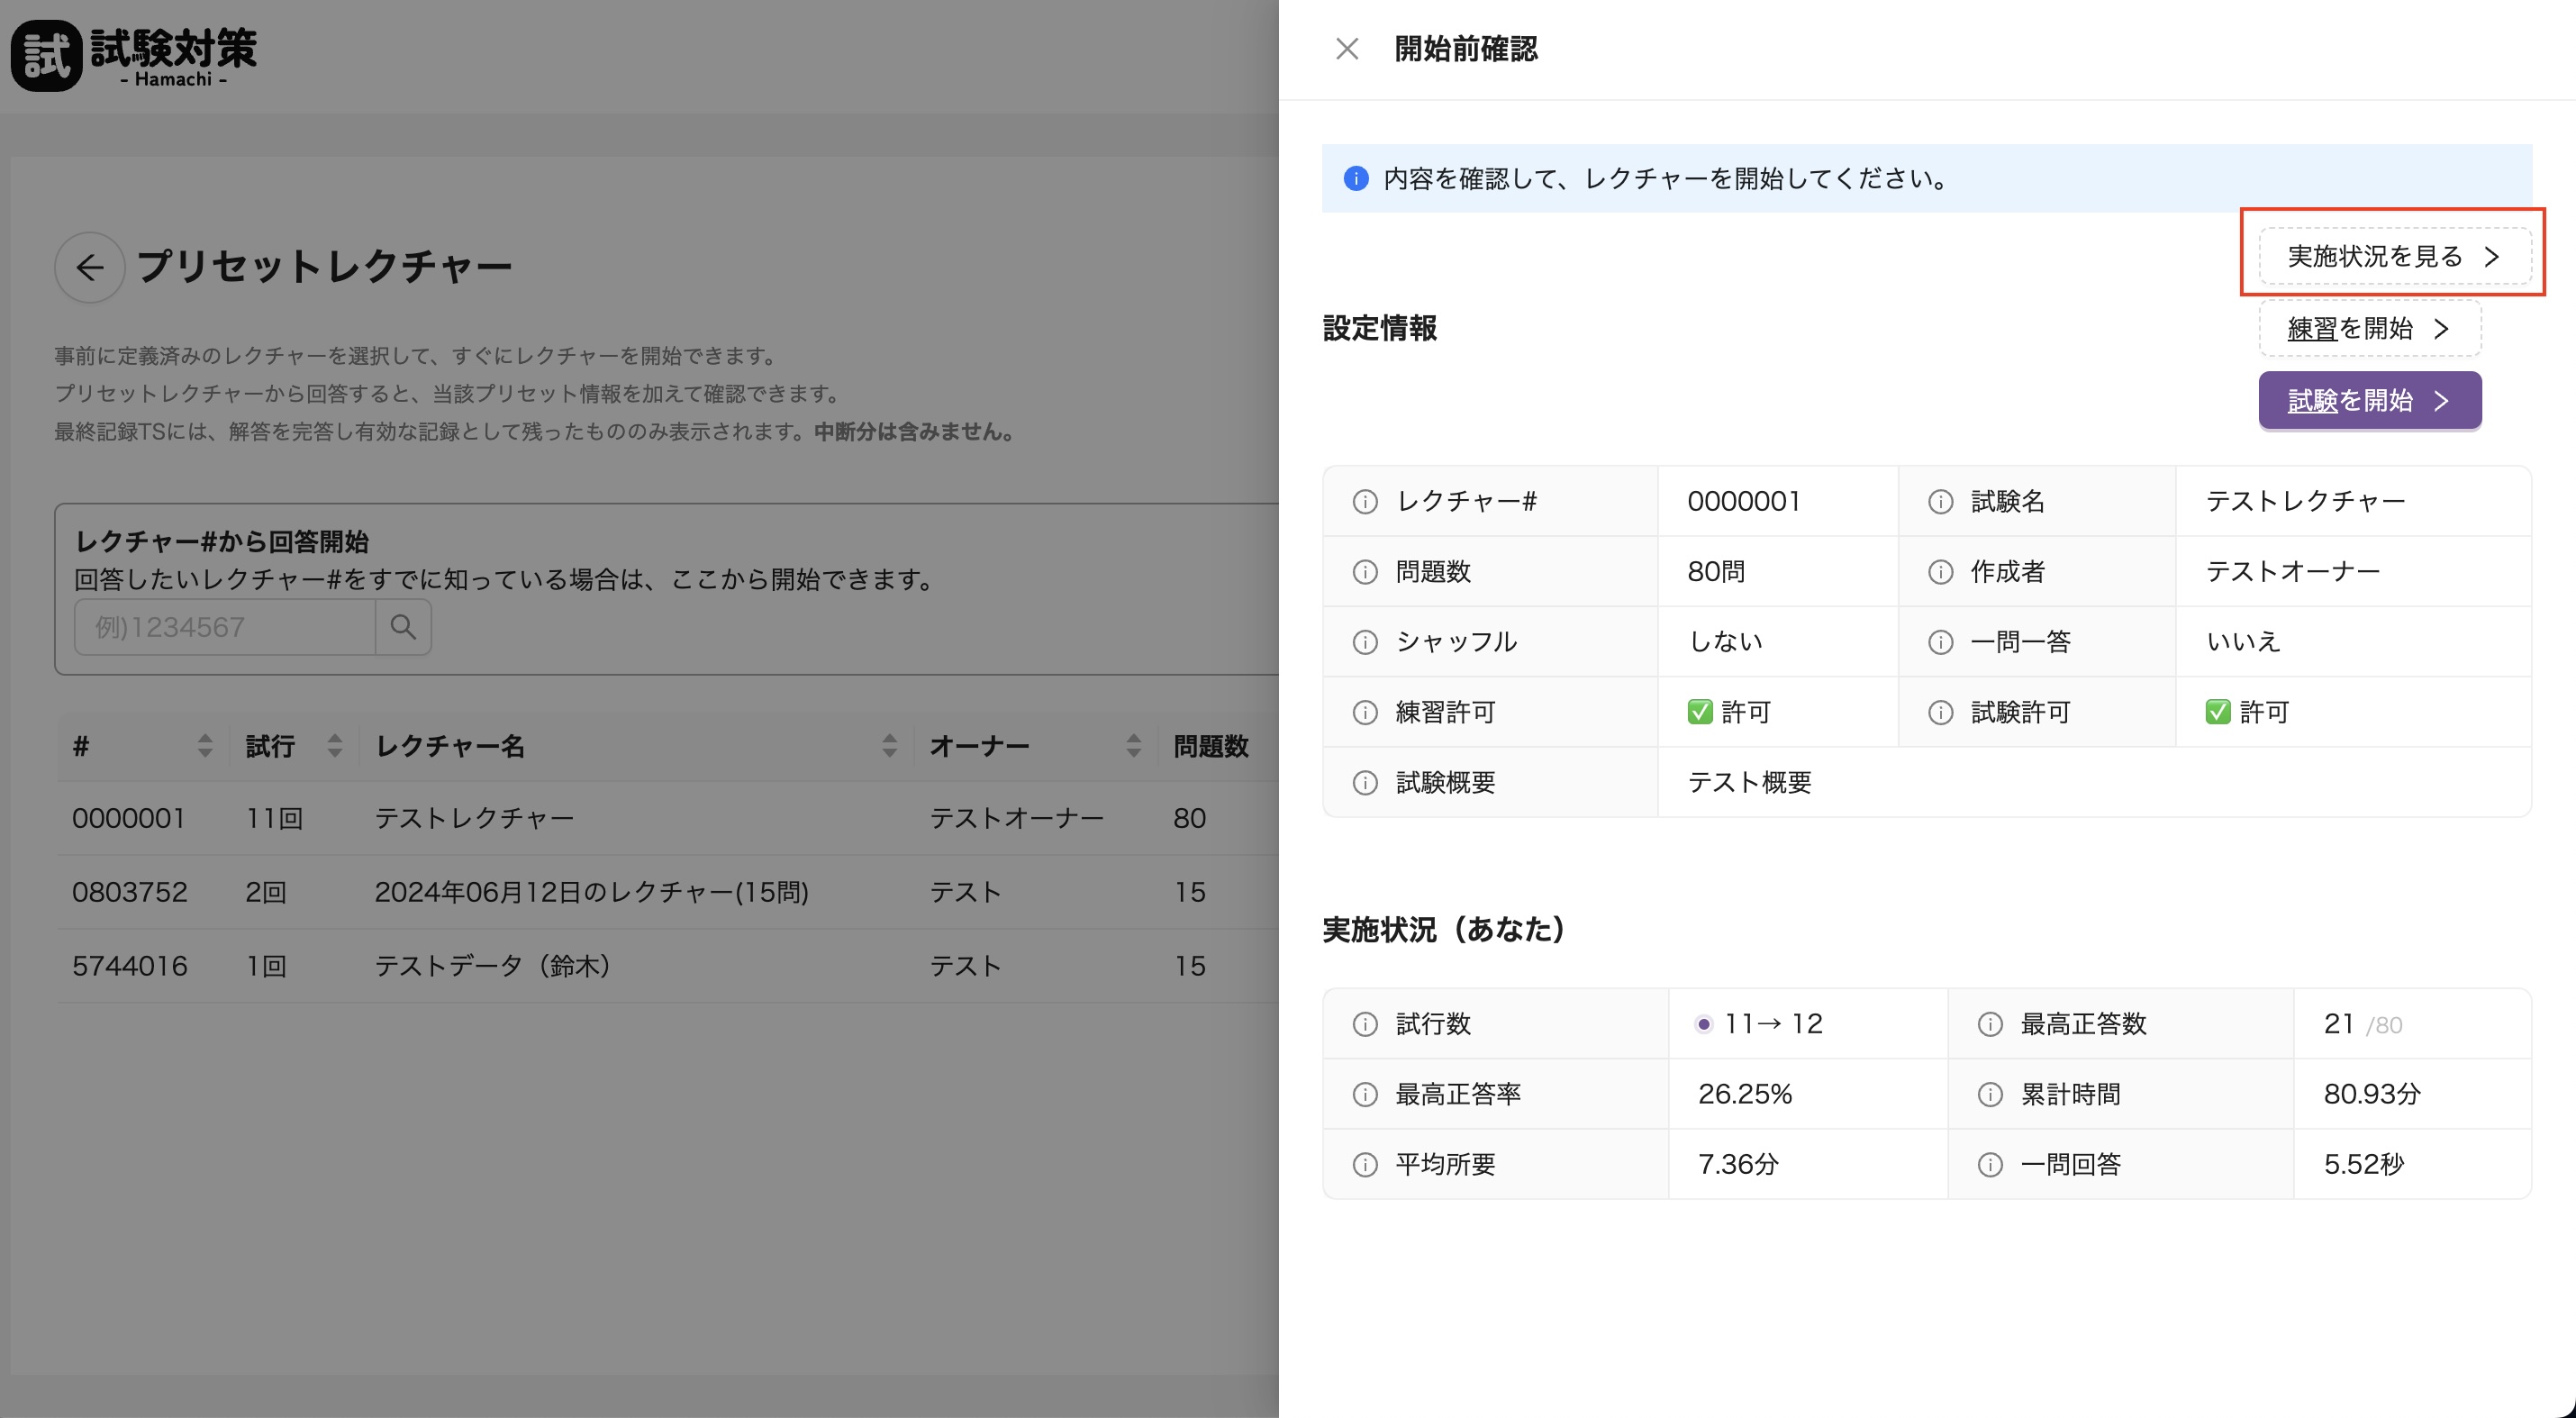Image resolution: width=2576 pixels, height=1418 pixels.
Task: Click info icon next to レクチャー#
Action: coord(1365,502)
